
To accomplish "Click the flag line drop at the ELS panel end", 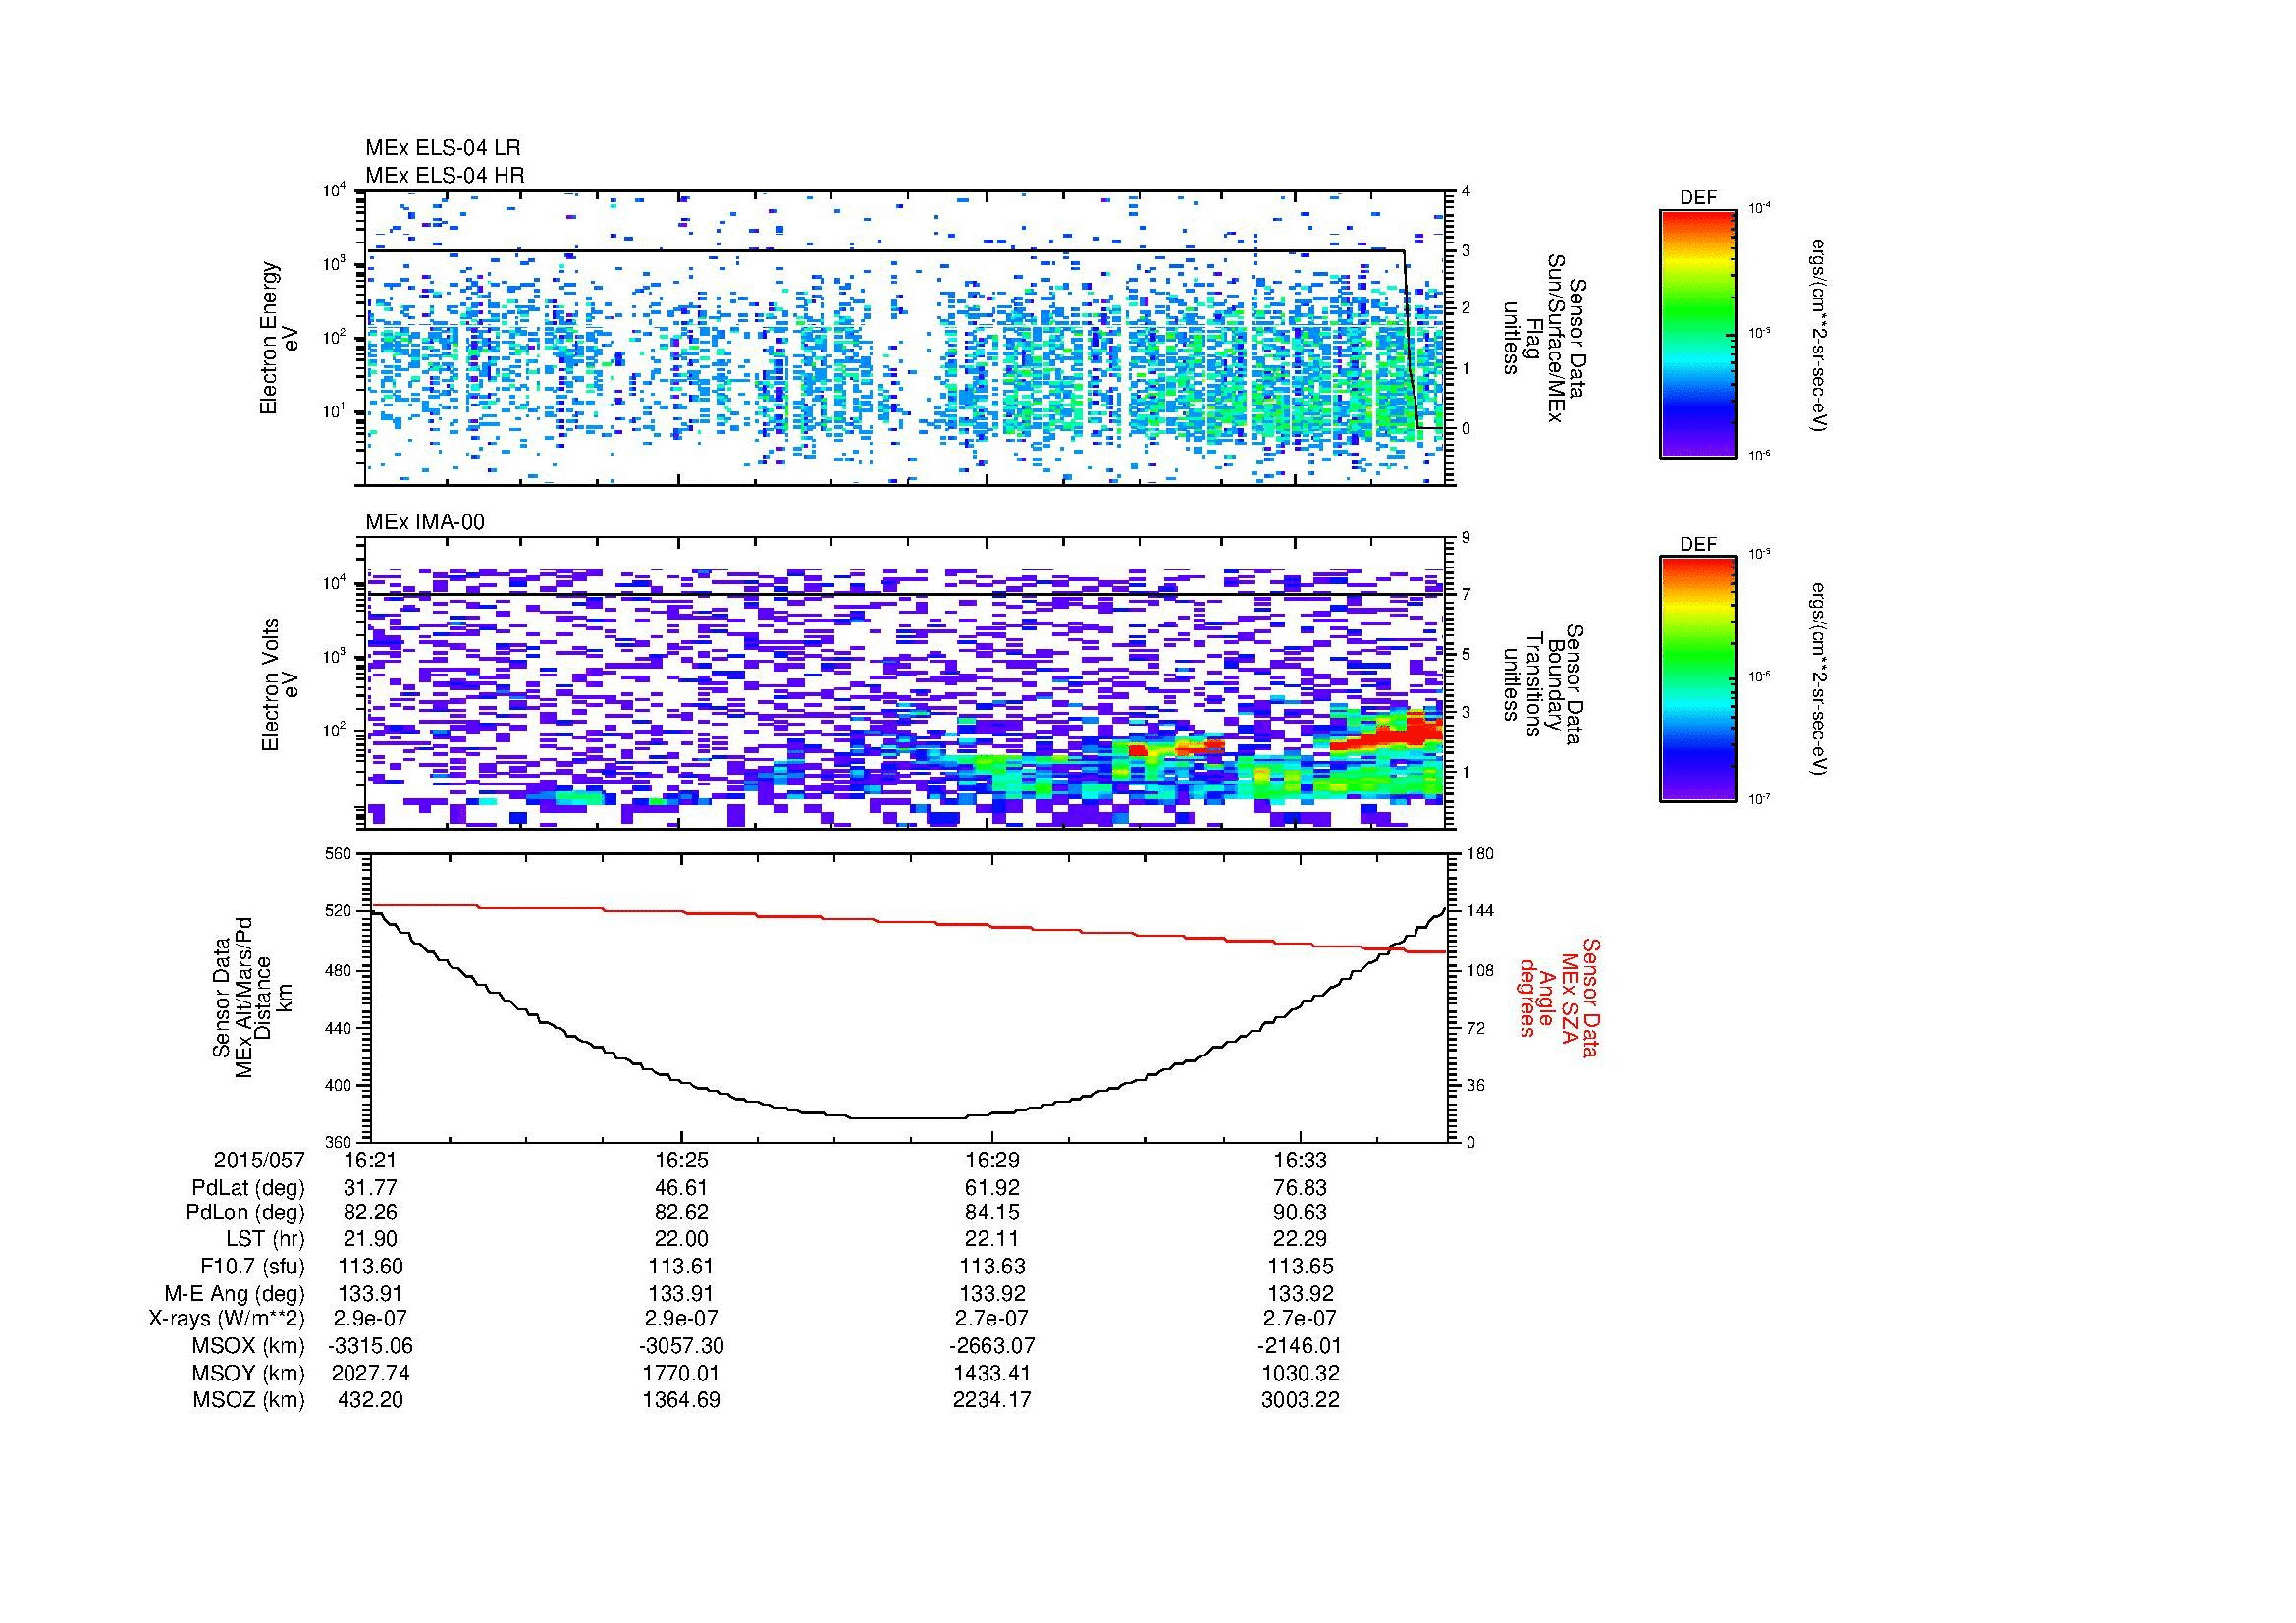I will [x=1411, y=340].
